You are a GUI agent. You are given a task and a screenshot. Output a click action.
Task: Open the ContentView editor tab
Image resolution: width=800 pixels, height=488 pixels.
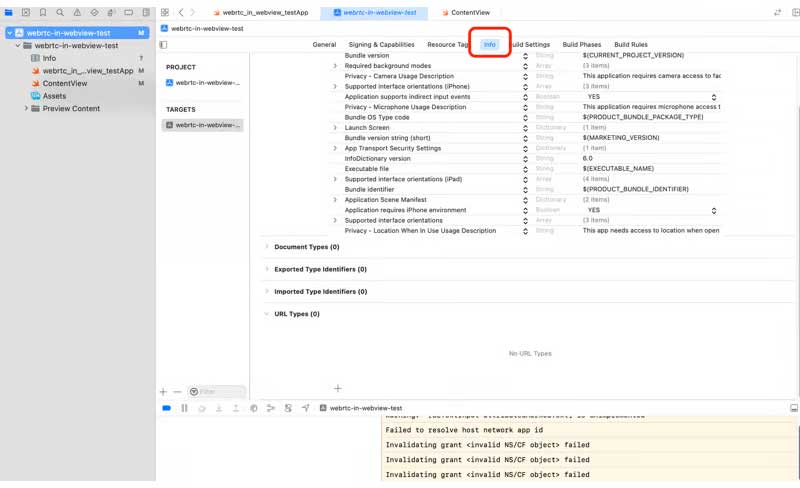[x=466, y=12]
